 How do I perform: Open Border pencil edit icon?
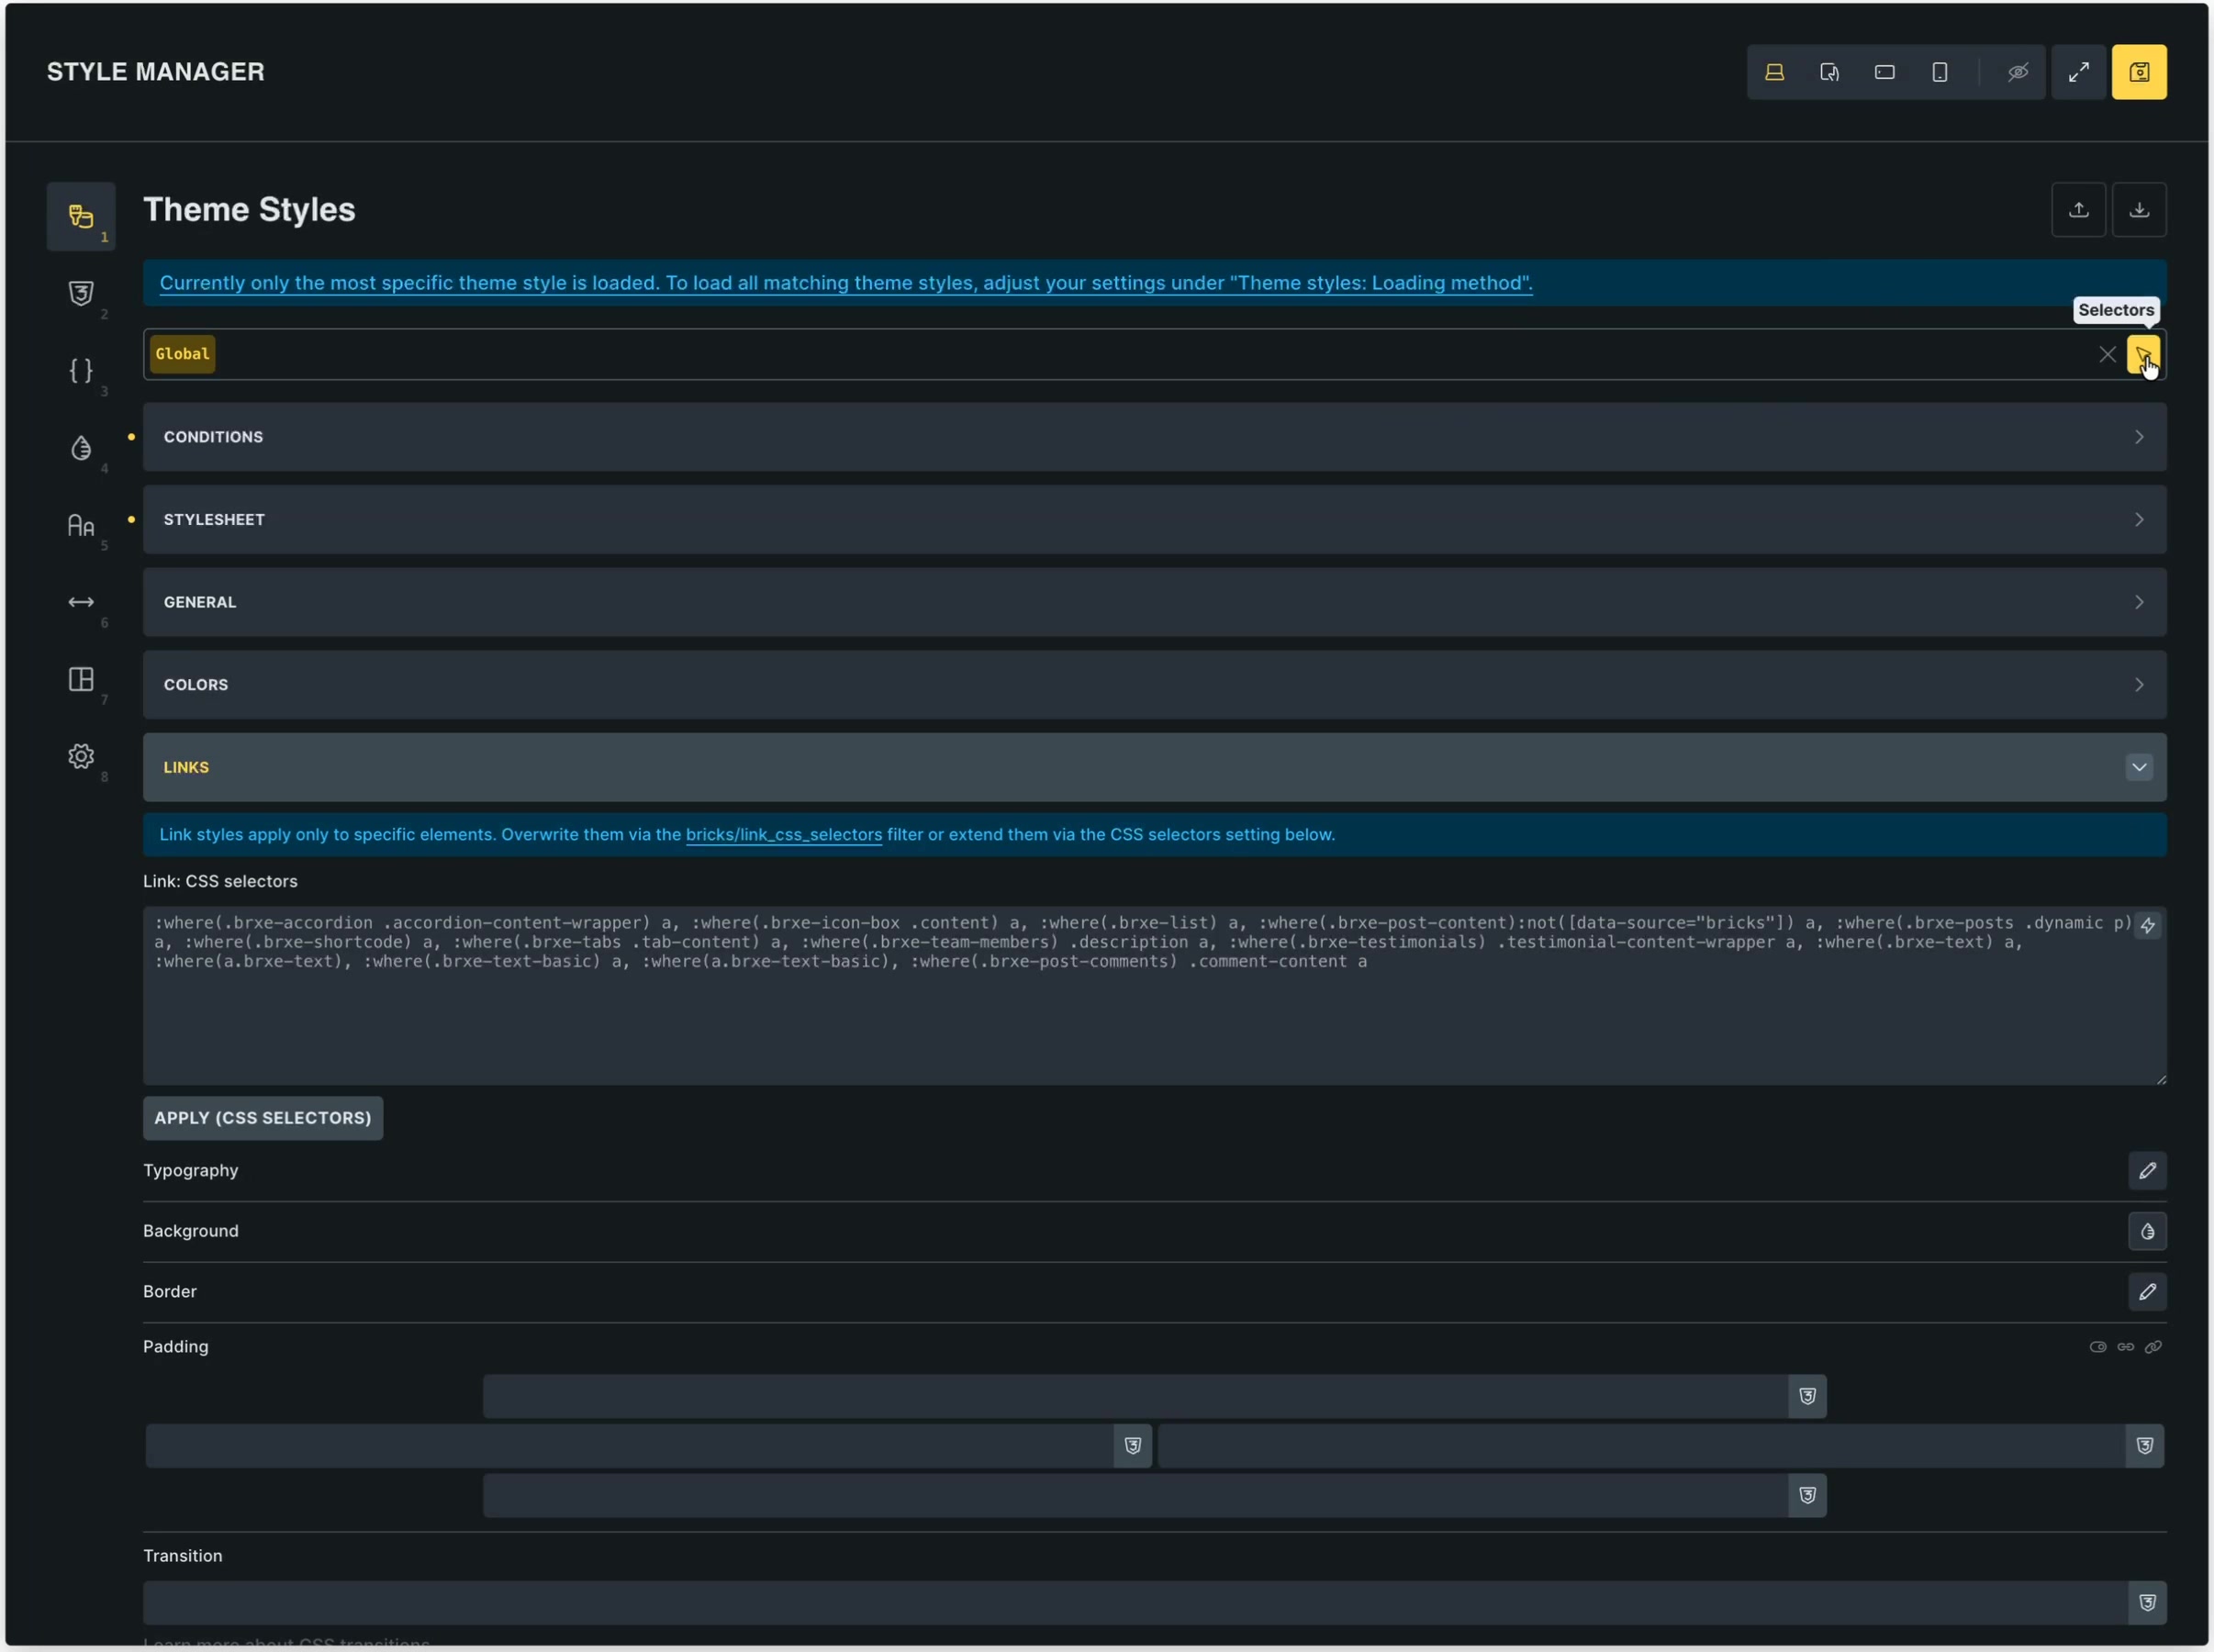2148,1292
